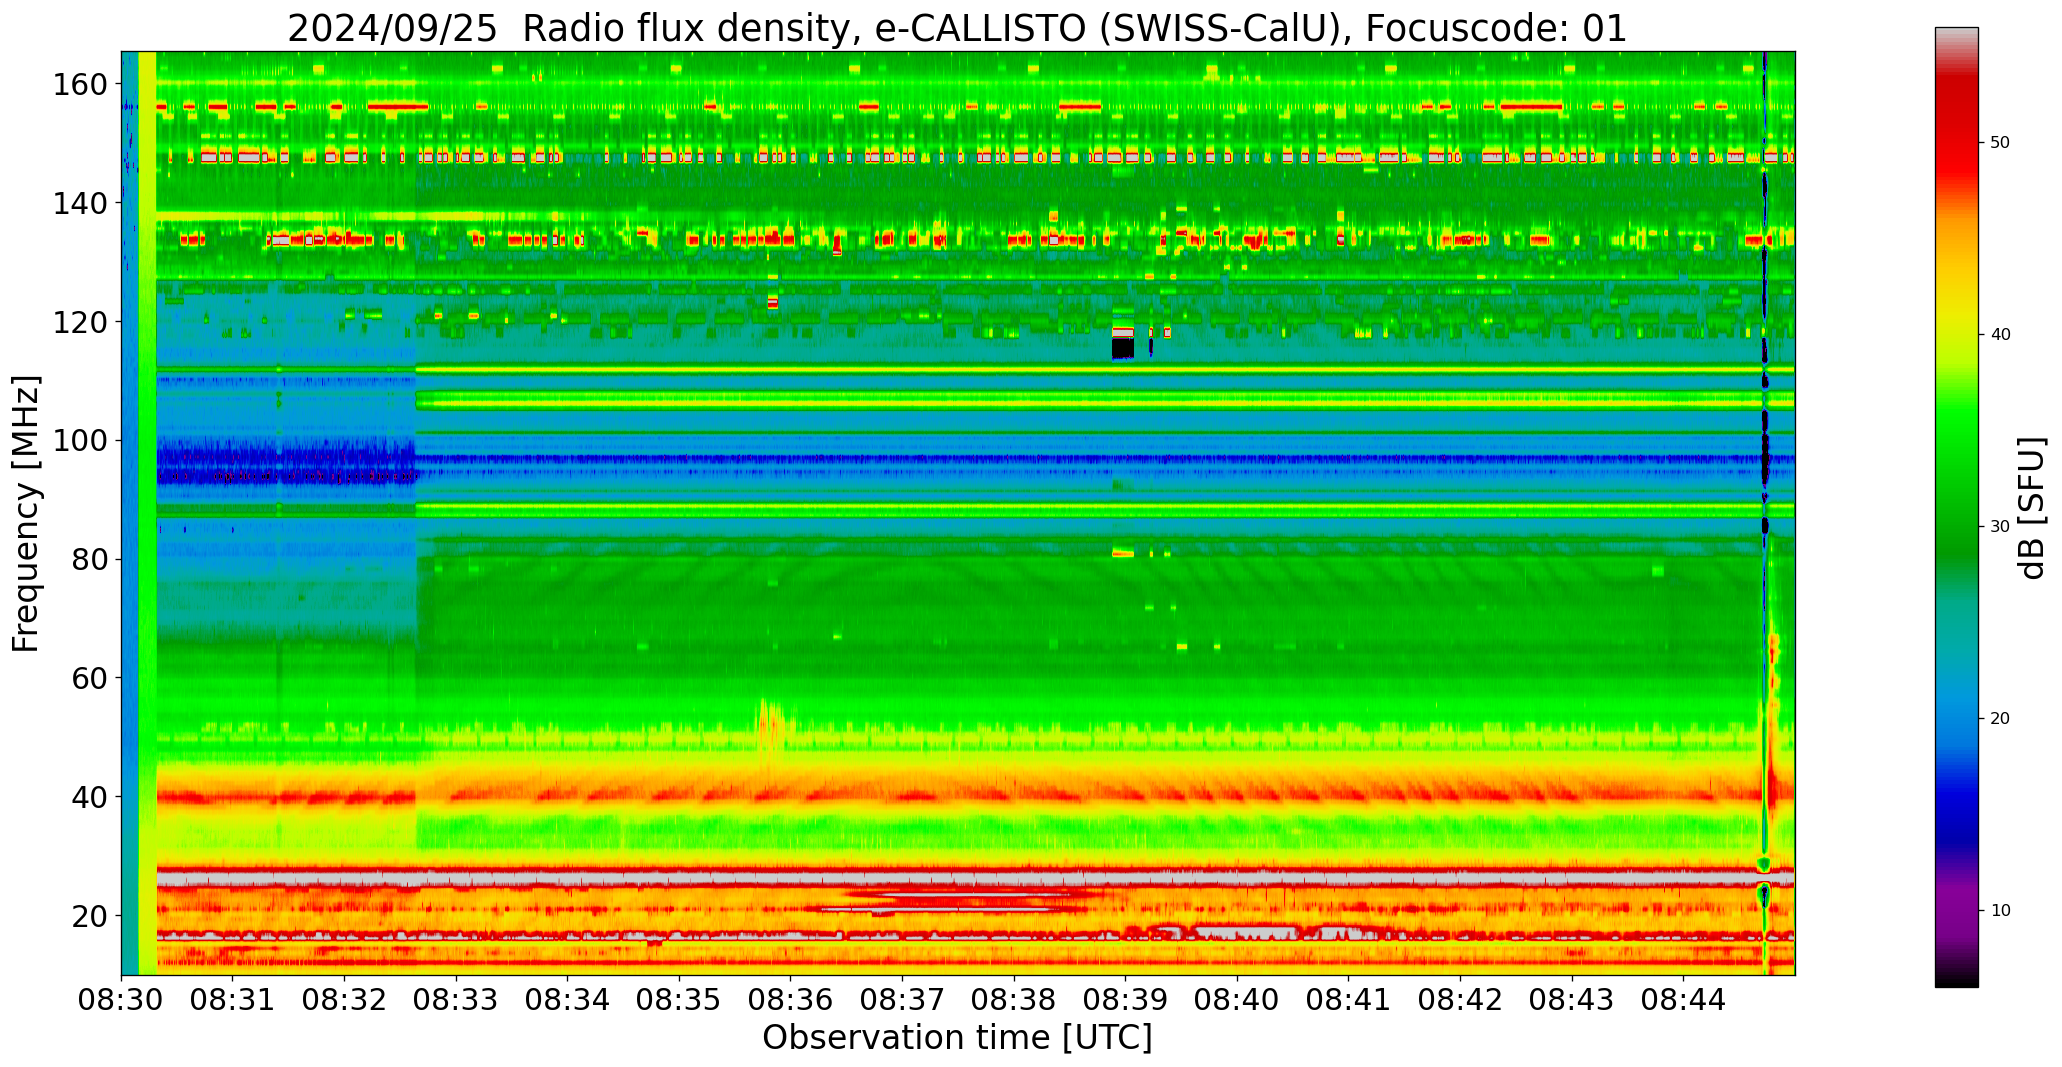Click the 'Frequency [MHz]' axis label
This screenshot has width=2062, height=1067.
[26, 514]
